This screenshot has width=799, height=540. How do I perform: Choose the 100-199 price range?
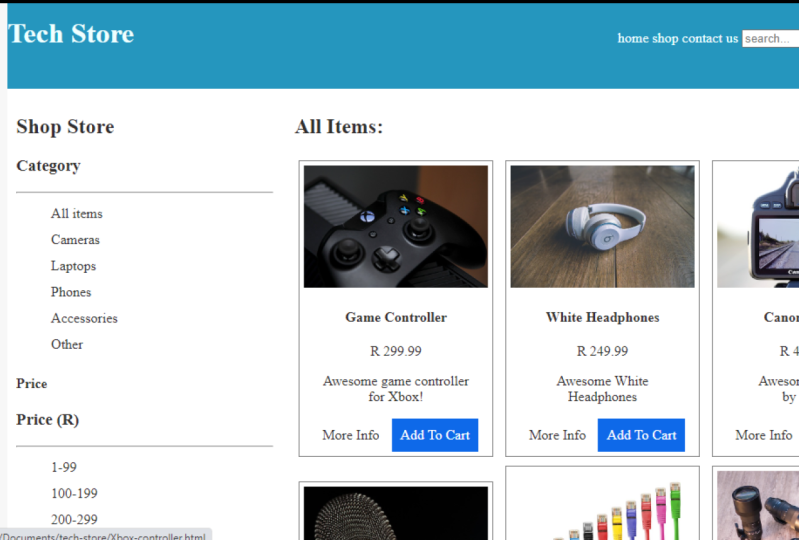(74, 493)
